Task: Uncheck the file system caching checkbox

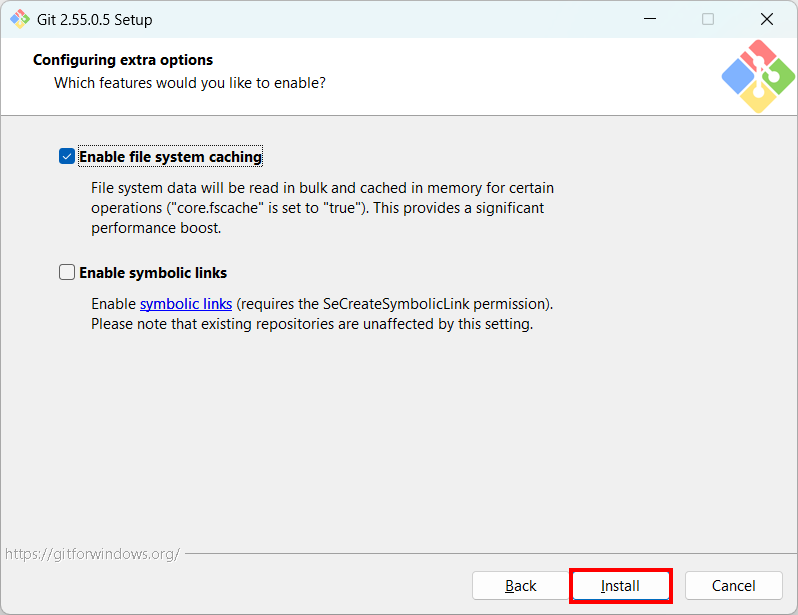Action: [67, 156]
